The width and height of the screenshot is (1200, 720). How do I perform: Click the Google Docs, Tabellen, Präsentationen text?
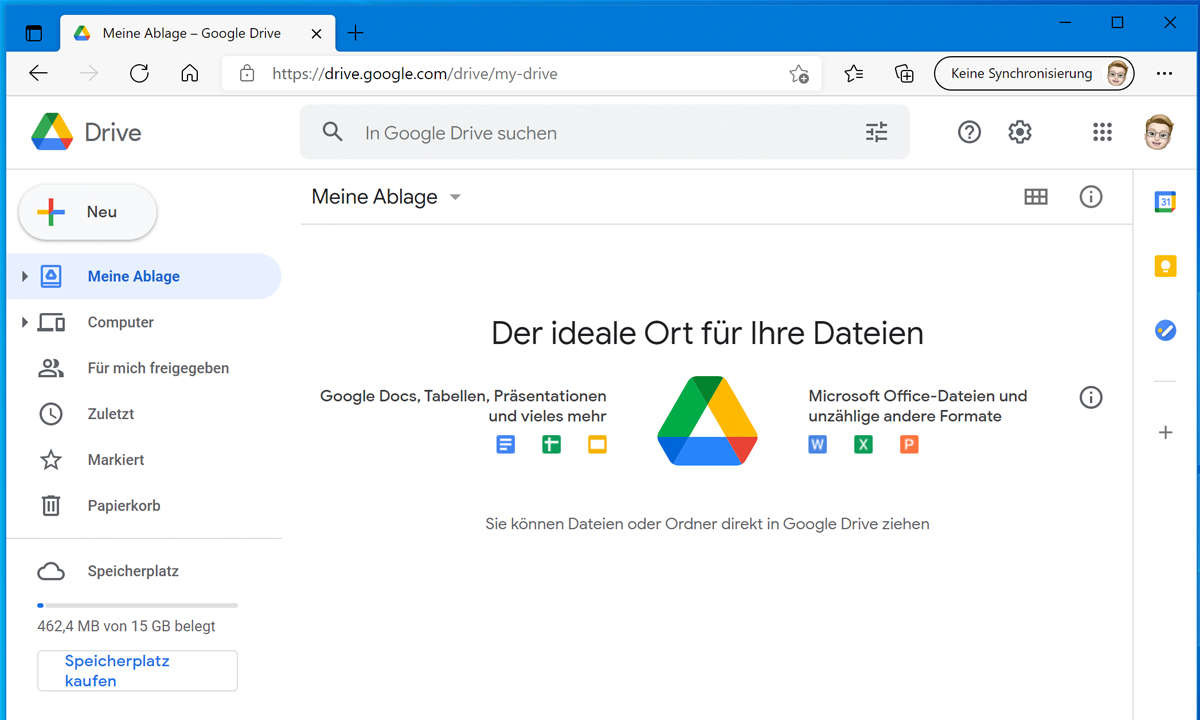tap(463, 406)
